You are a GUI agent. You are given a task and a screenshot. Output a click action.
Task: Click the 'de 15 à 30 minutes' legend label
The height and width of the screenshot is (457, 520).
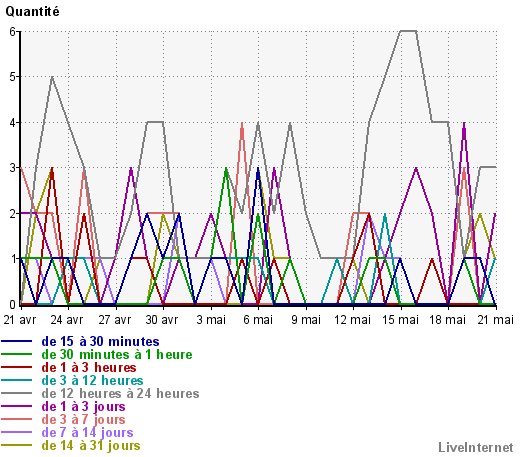100,342
